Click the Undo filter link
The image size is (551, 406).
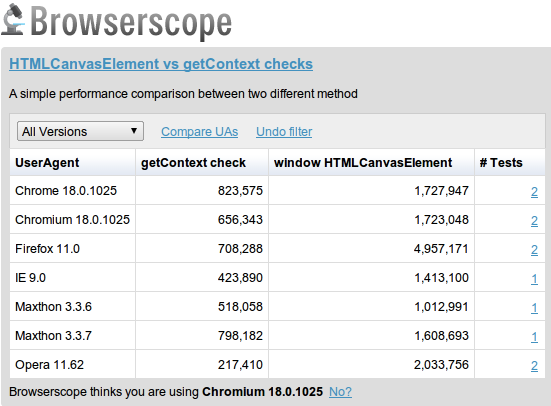284,132
